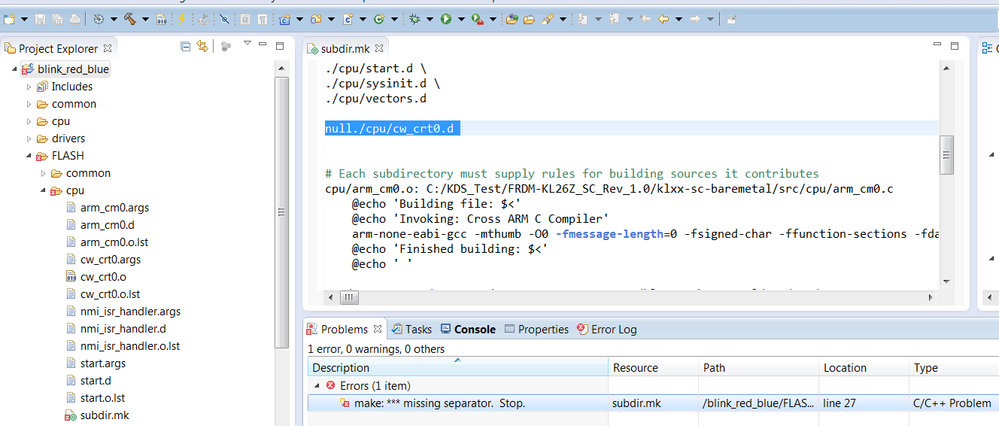This screenshot has width=999, height=426.
Task: Click the editor vertical scrollbar thumb
Action: 947,155
